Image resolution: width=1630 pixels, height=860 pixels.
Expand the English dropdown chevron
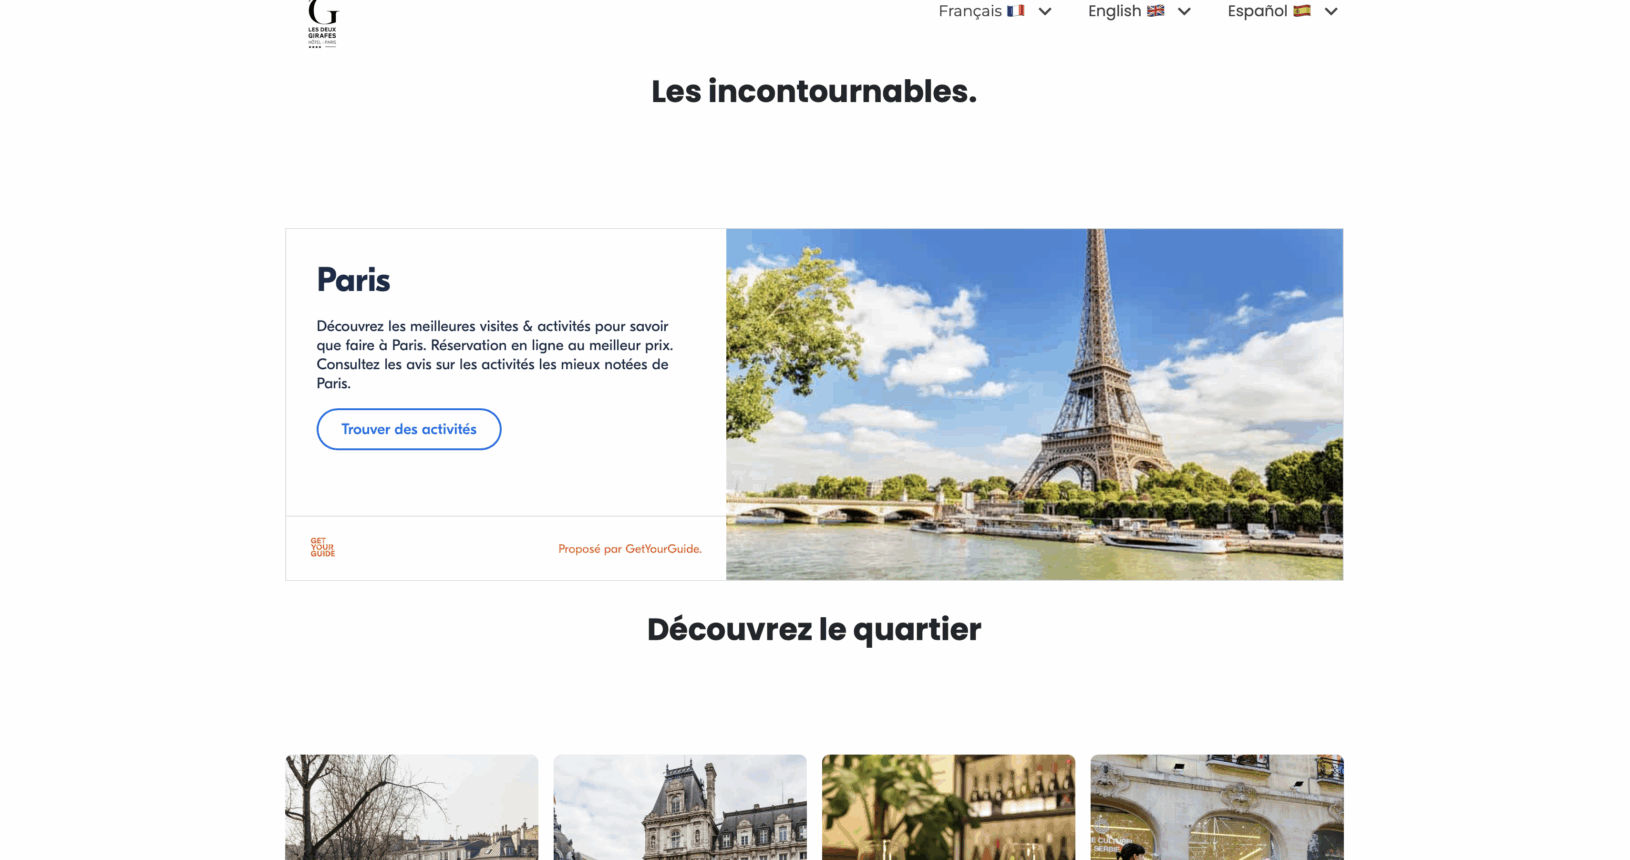click(1184, 12)
